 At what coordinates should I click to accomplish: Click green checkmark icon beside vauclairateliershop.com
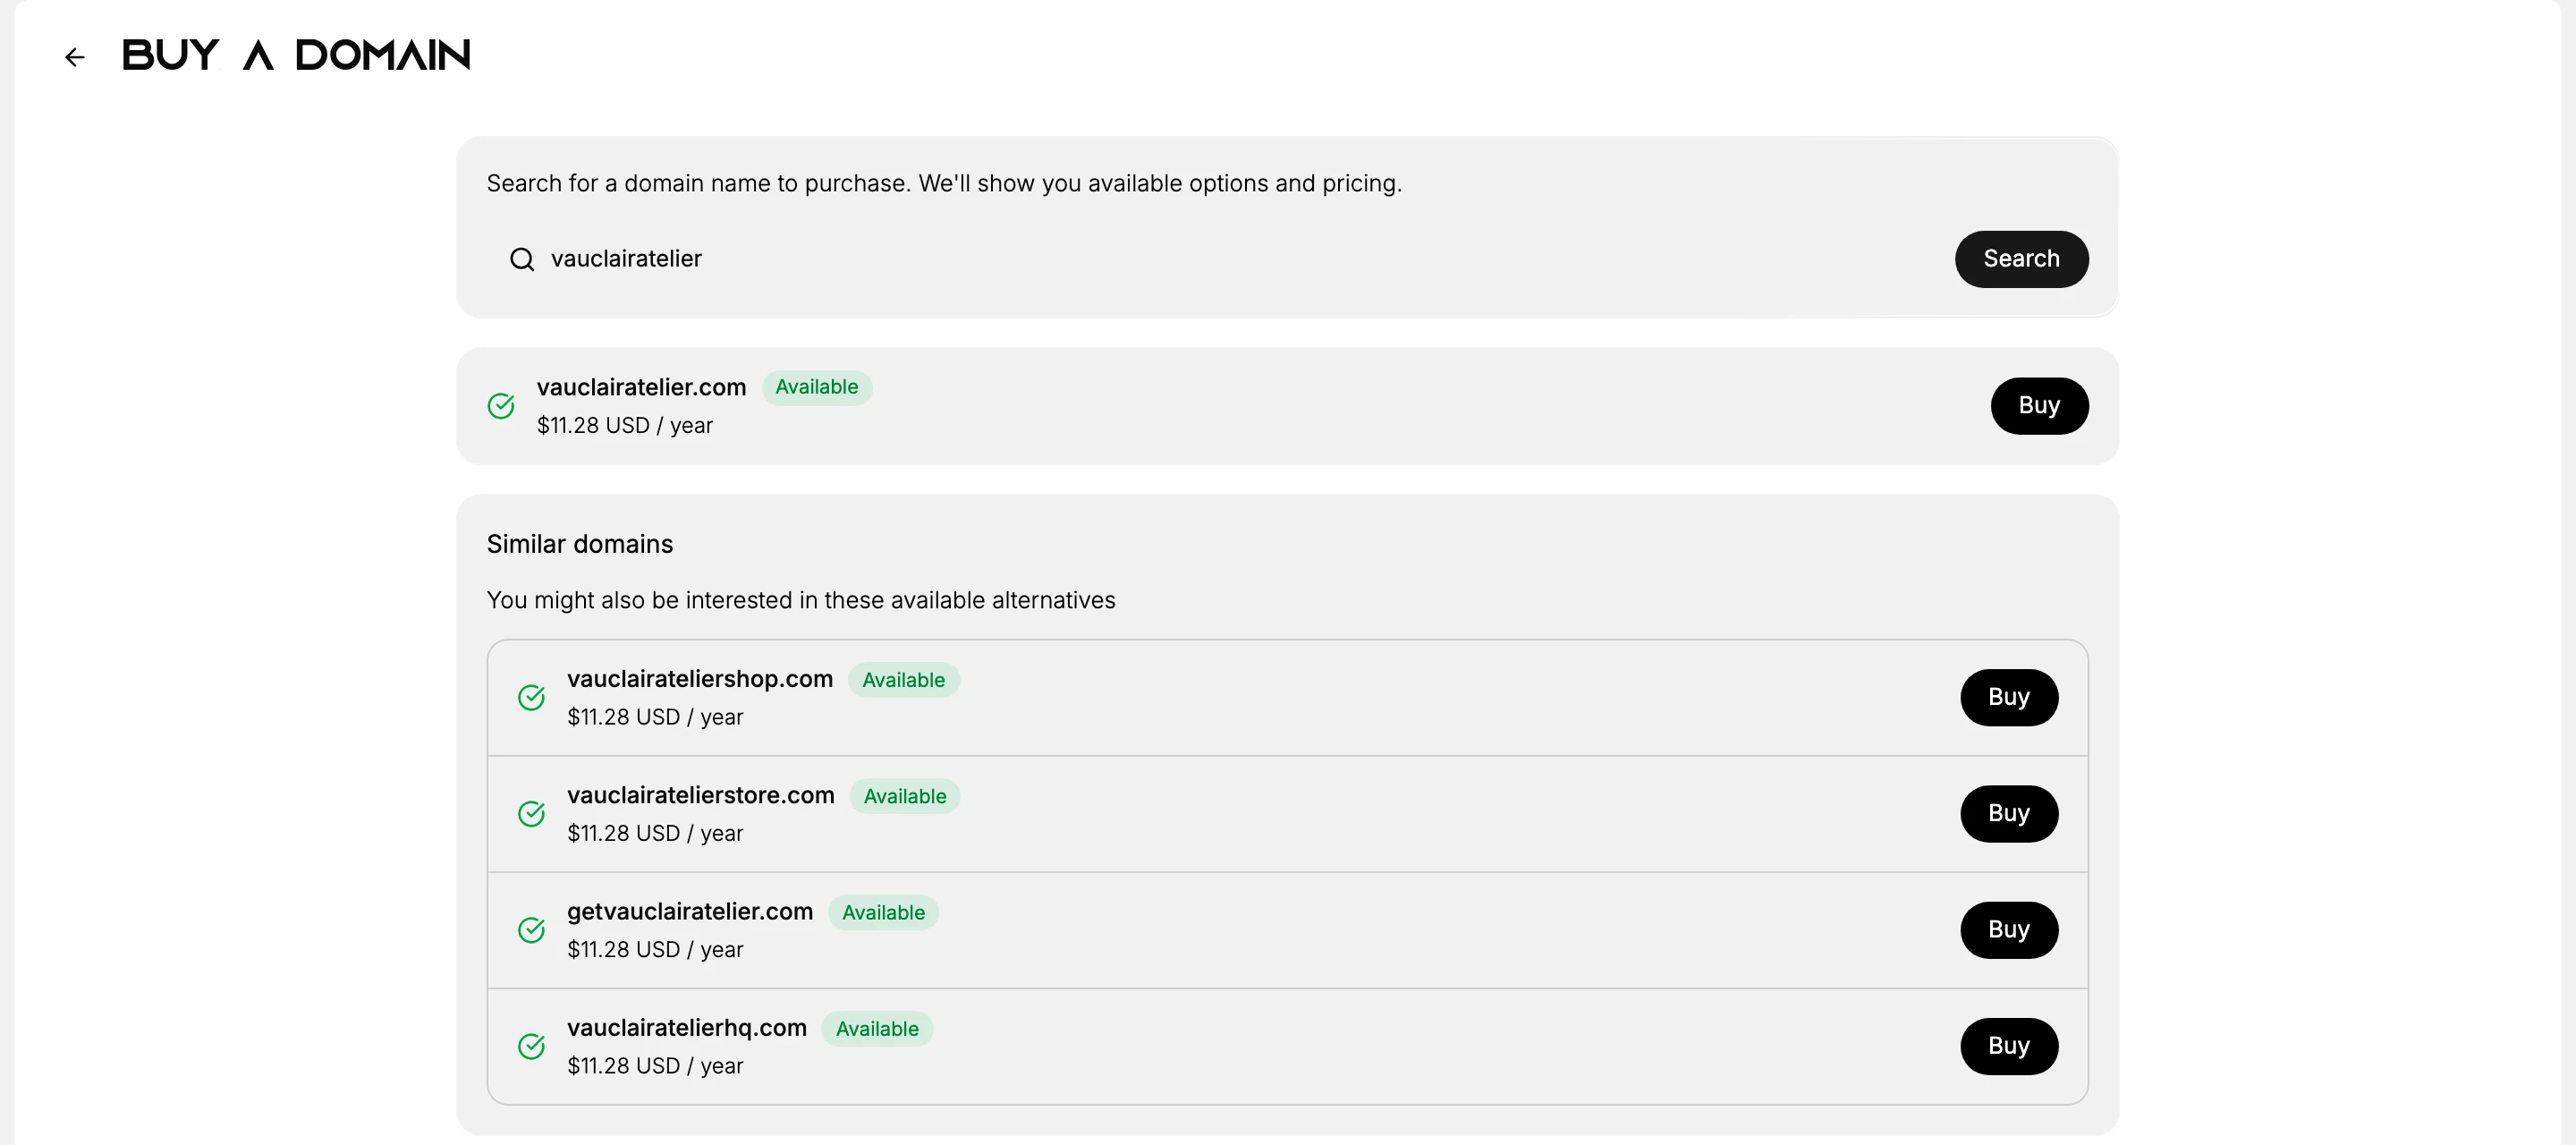pyautogui.click(x=531, y=697)
